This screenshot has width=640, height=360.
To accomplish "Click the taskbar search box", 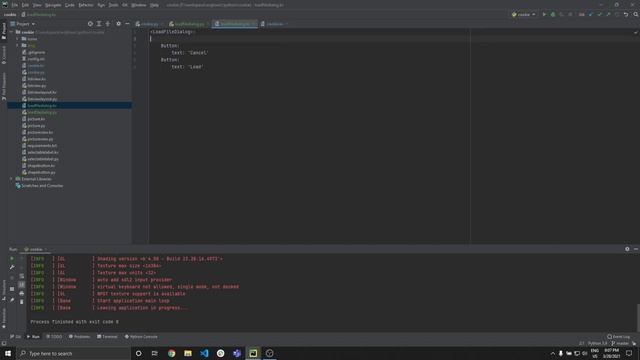I will pos(73,353).
